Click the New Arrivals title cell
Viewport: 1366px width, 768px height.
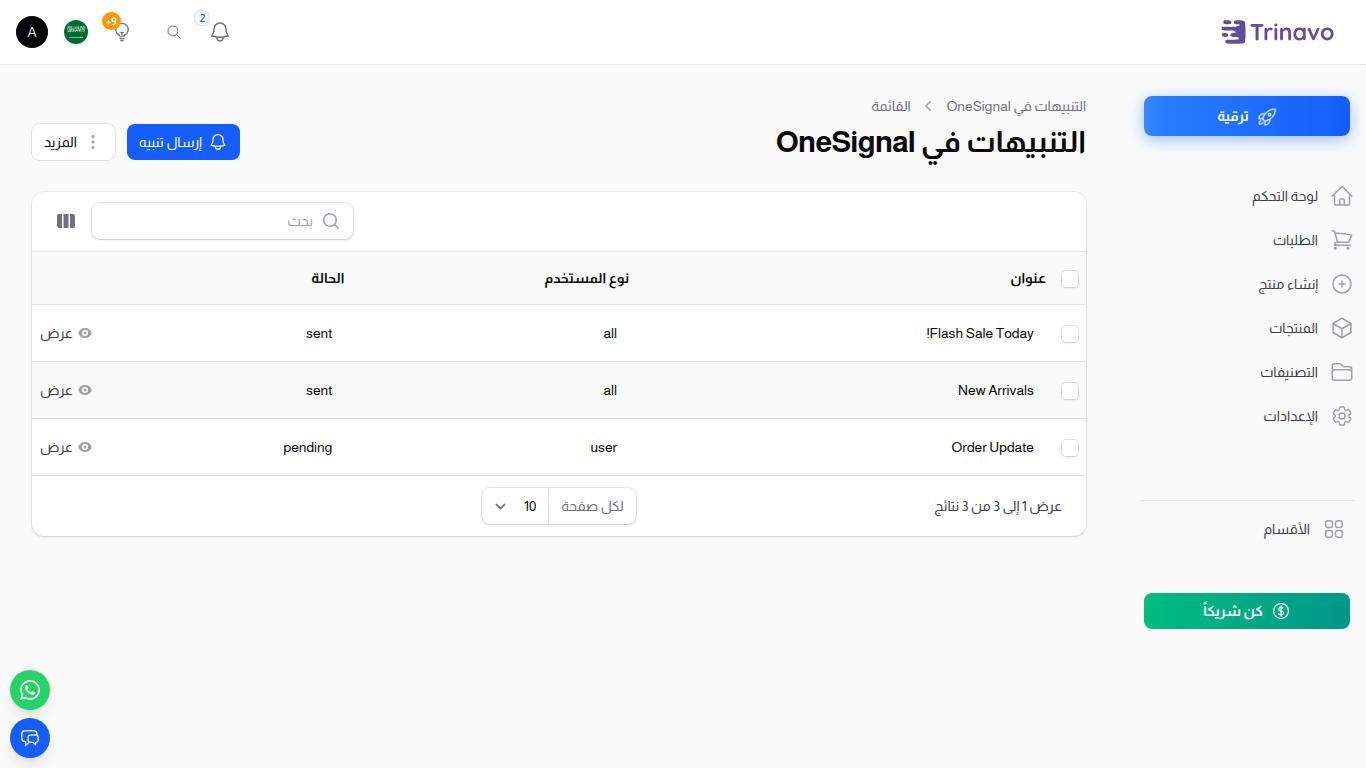(x=996, y=390)
